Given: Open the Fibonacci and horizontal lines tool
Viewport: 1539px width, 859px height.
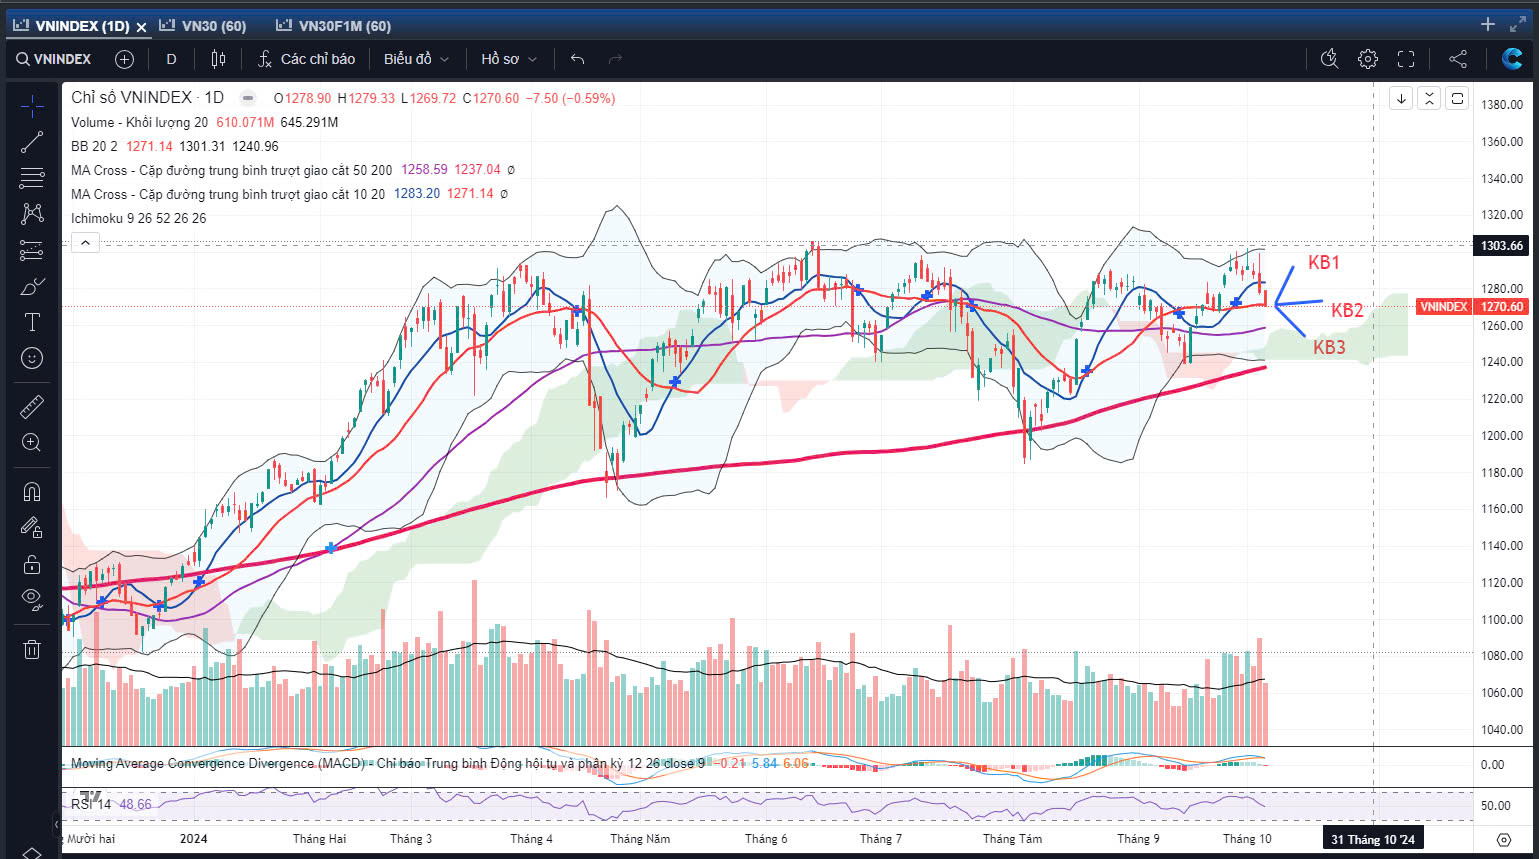Looking at the screenshot, I should (32, 178).
